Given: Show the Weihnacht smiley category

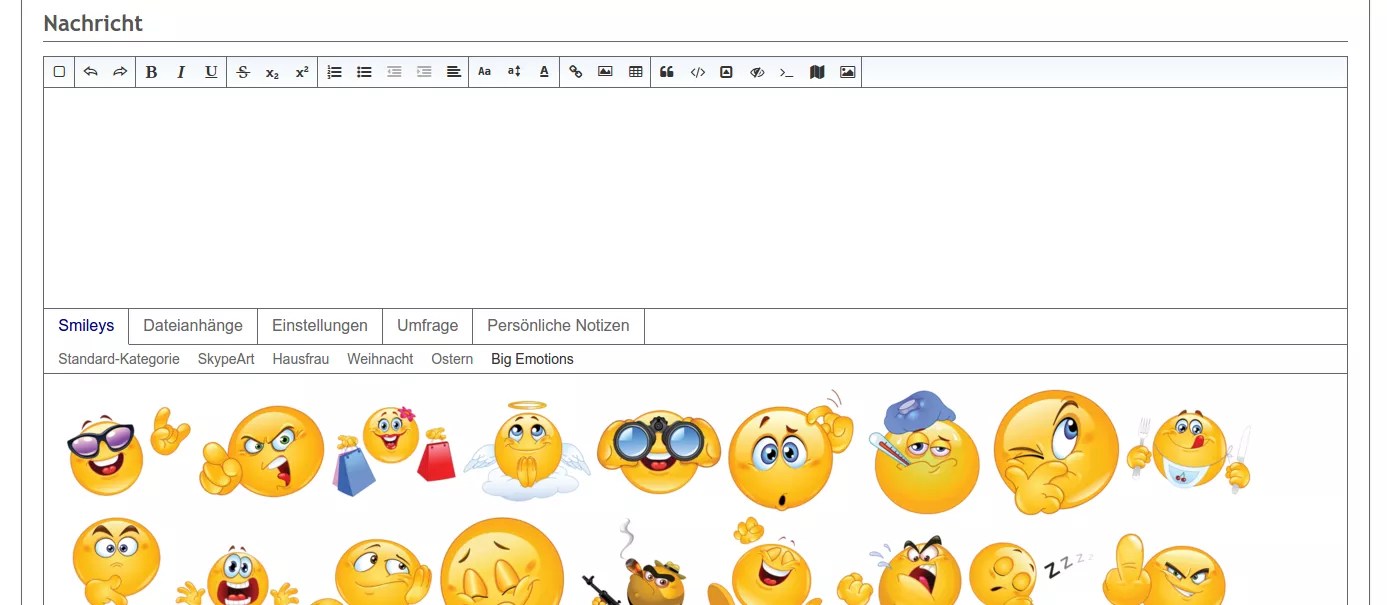Looking at the screenshot, I should coord(380,359).
